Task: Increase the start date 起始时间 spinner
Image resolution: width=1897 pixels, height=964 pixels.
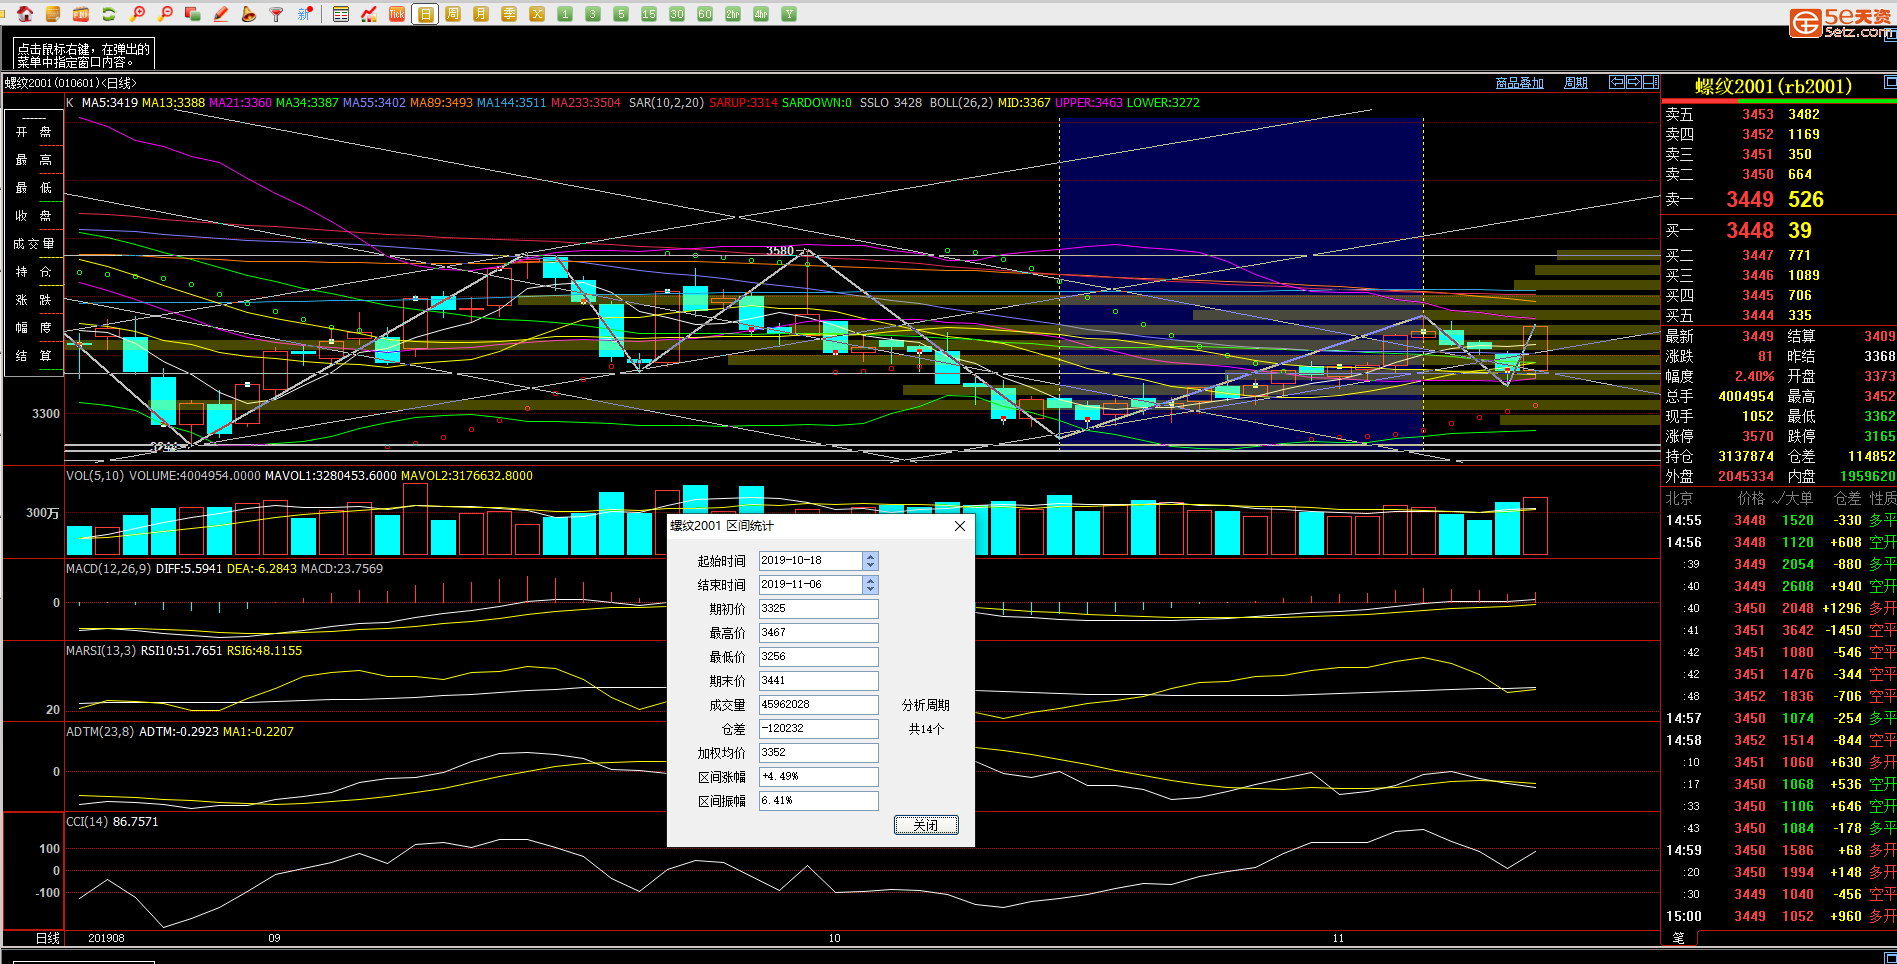Action: (x=870, y=556)
